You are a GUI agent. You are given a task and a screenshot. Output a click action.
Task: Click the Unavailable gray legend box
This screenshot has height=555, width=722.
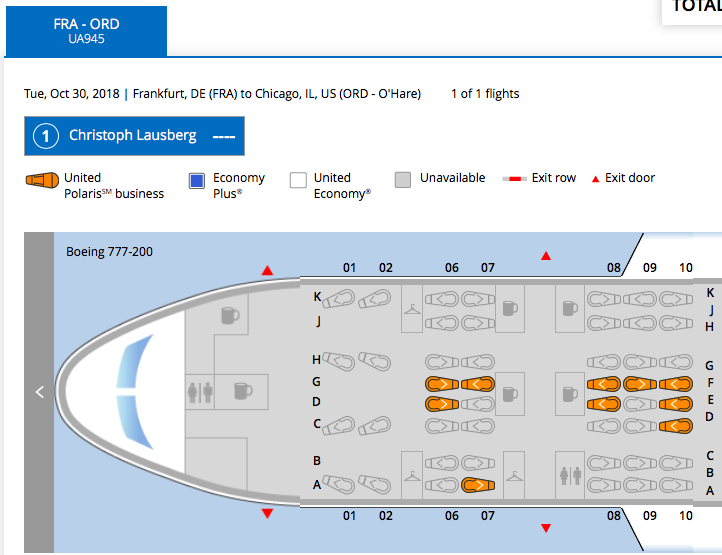(403, 180)
